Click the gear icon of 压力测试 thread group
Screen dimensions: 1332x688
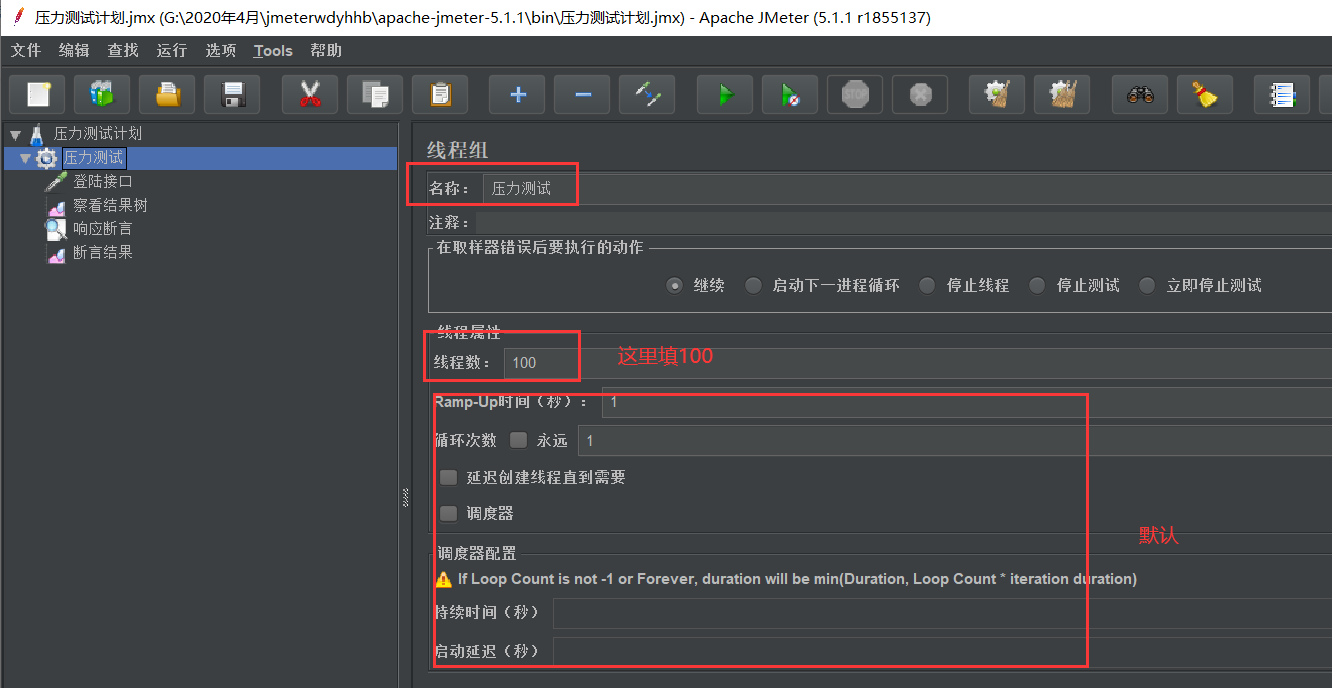point(47,158)
